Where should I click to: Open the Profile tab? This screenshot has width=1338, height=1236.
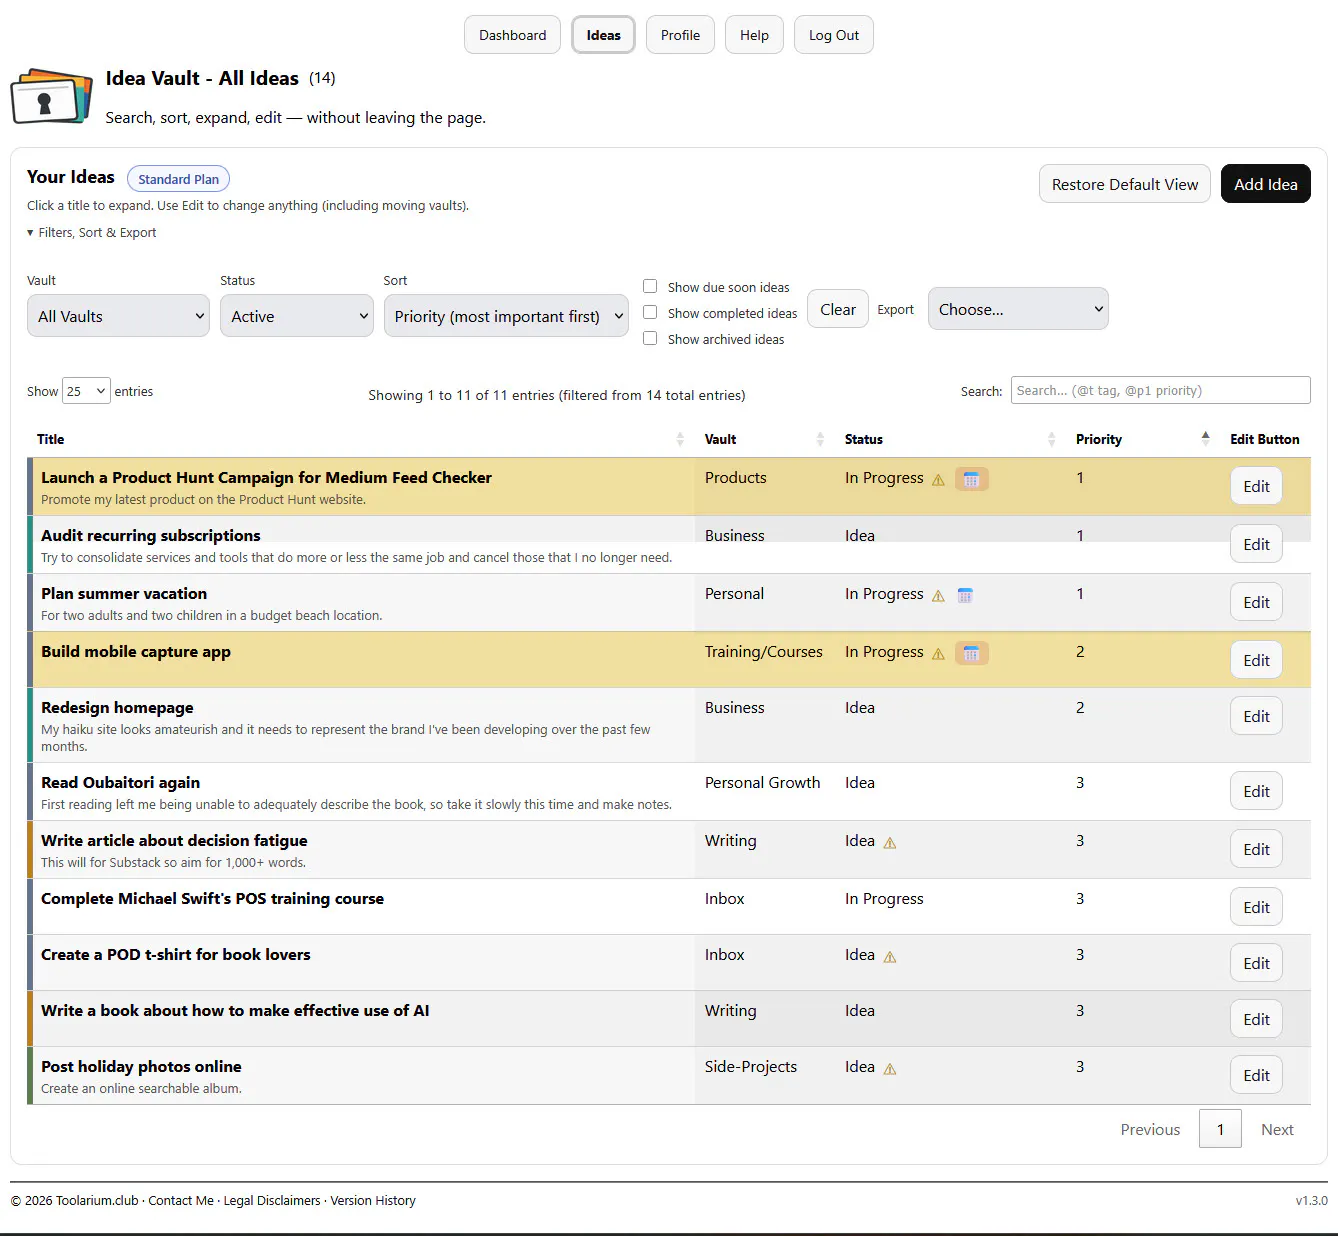[x=680, y=35]
